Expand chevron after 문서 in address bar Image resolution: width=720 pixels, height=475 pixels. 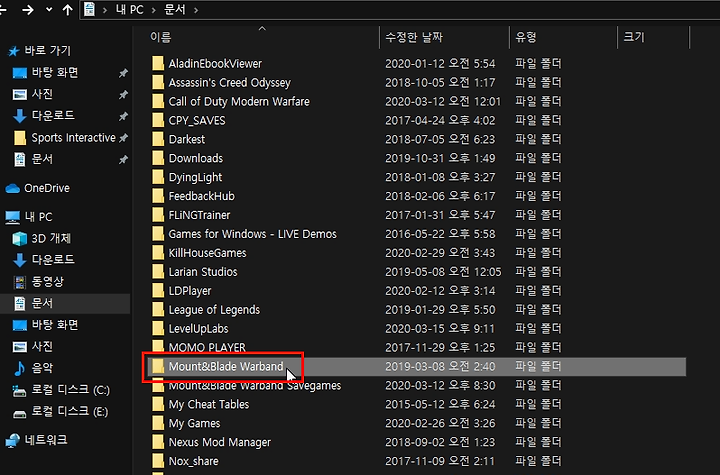coord(196,10)
